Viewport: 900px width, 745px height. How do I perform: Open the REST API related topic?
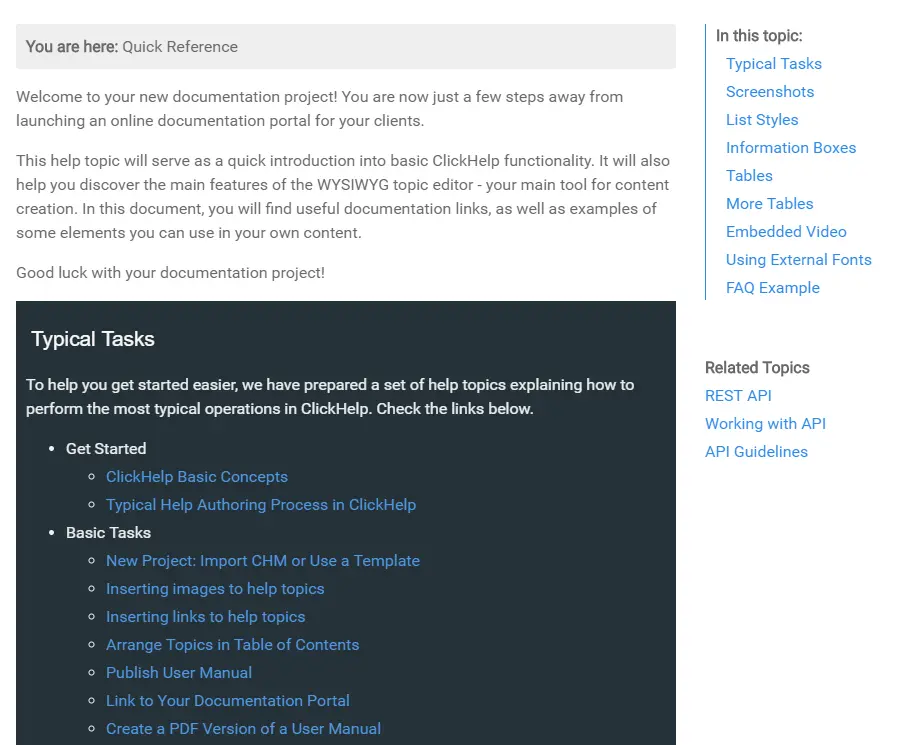[738, 396]
